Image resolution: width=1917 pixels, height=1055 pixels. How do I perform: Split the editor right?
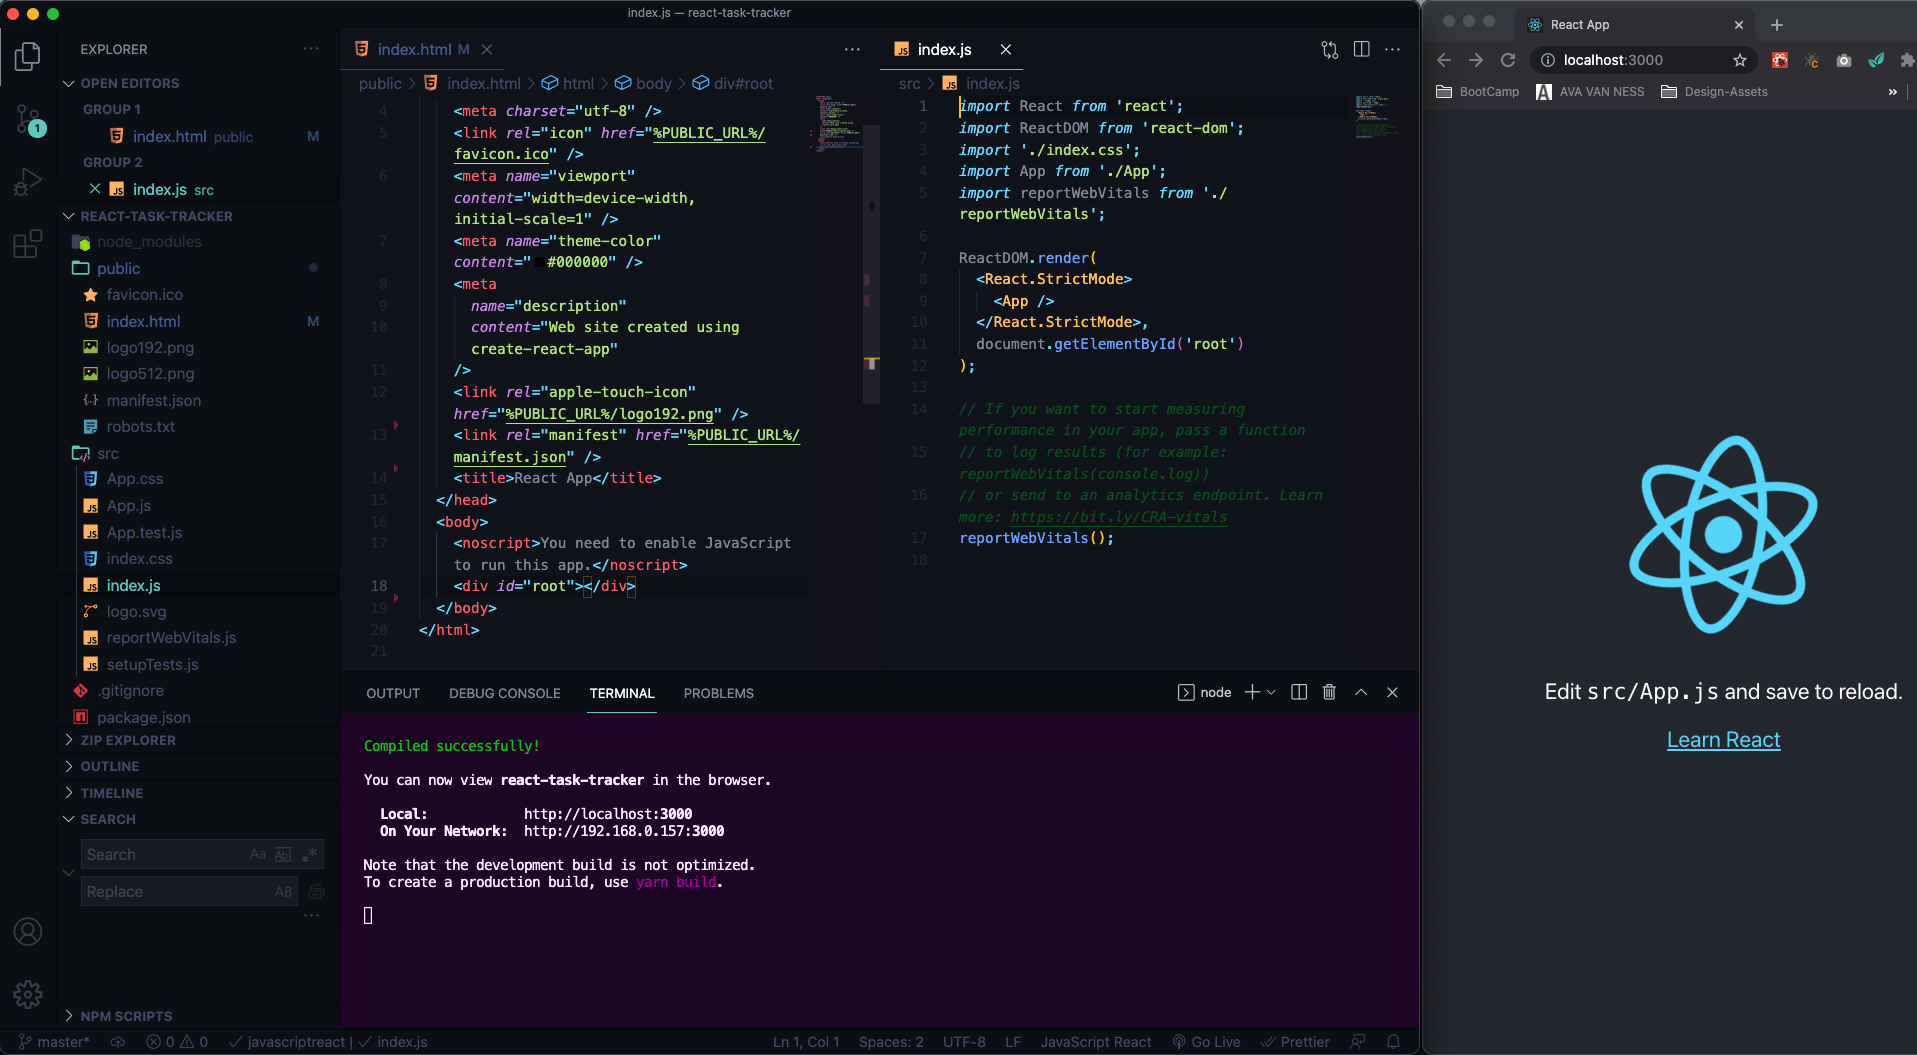click(x=1361, y=49)
